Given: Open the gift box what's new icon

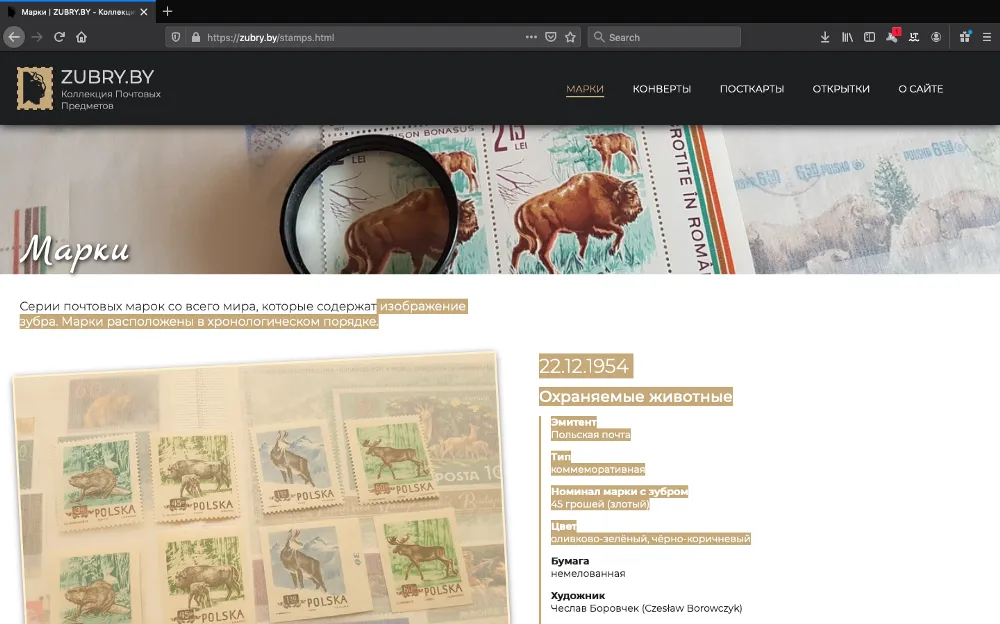Looking at the screenshot, I should 965,37.
